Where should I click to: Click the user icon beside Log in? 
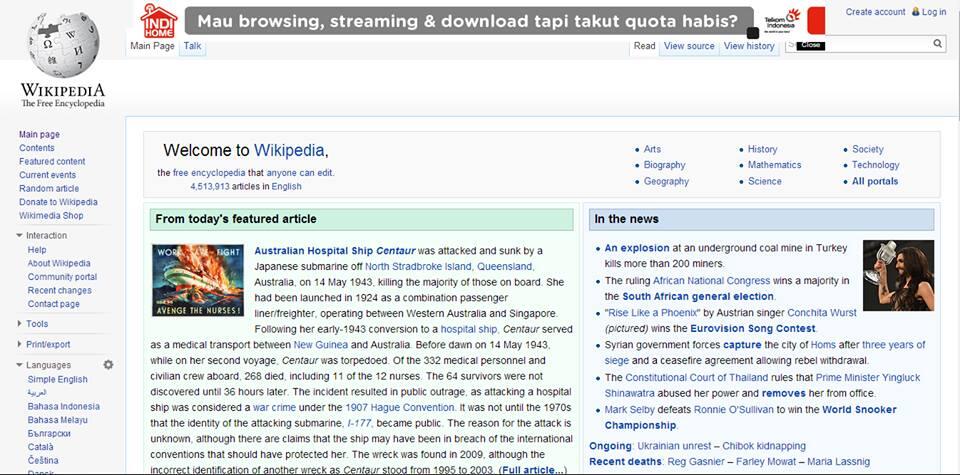click(915, 12)
